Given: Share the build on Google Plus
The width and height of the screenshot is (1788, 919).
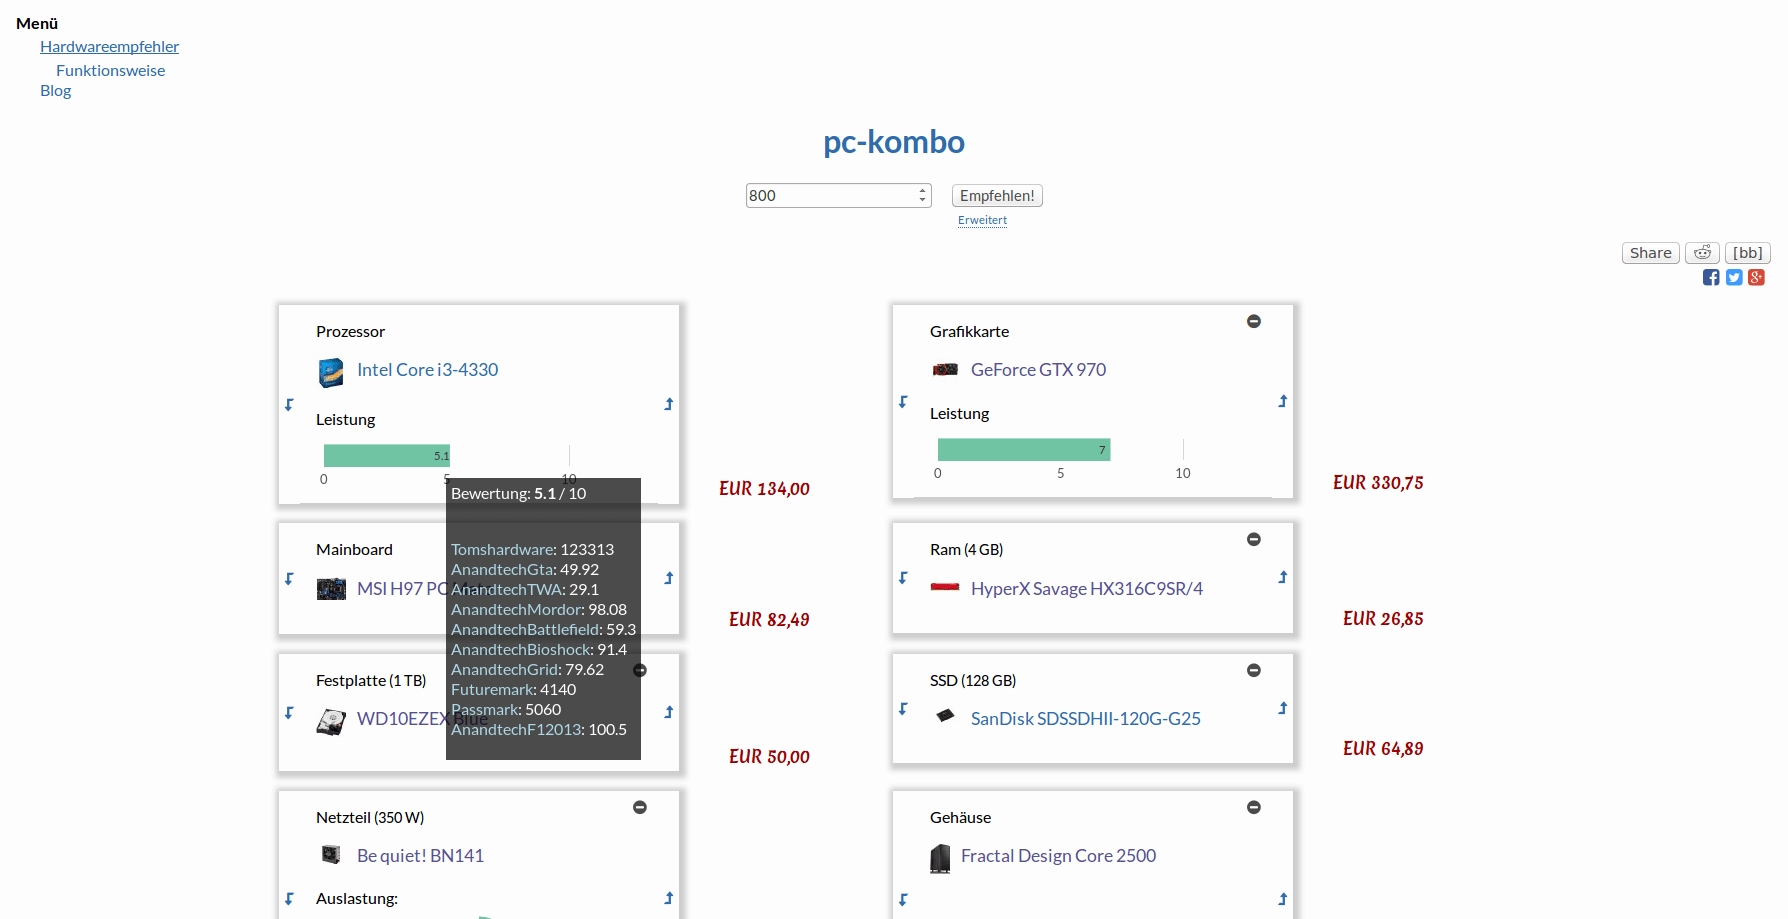Looking at the screenshot, I should pyautogui.click(x=1756, y=277).
